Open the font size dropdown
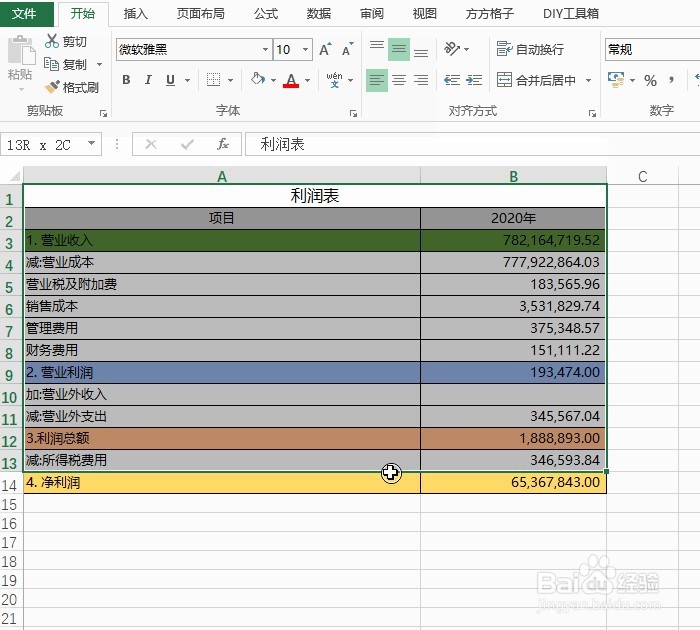The width and height of the screenshot is (700, 630). 305,49
